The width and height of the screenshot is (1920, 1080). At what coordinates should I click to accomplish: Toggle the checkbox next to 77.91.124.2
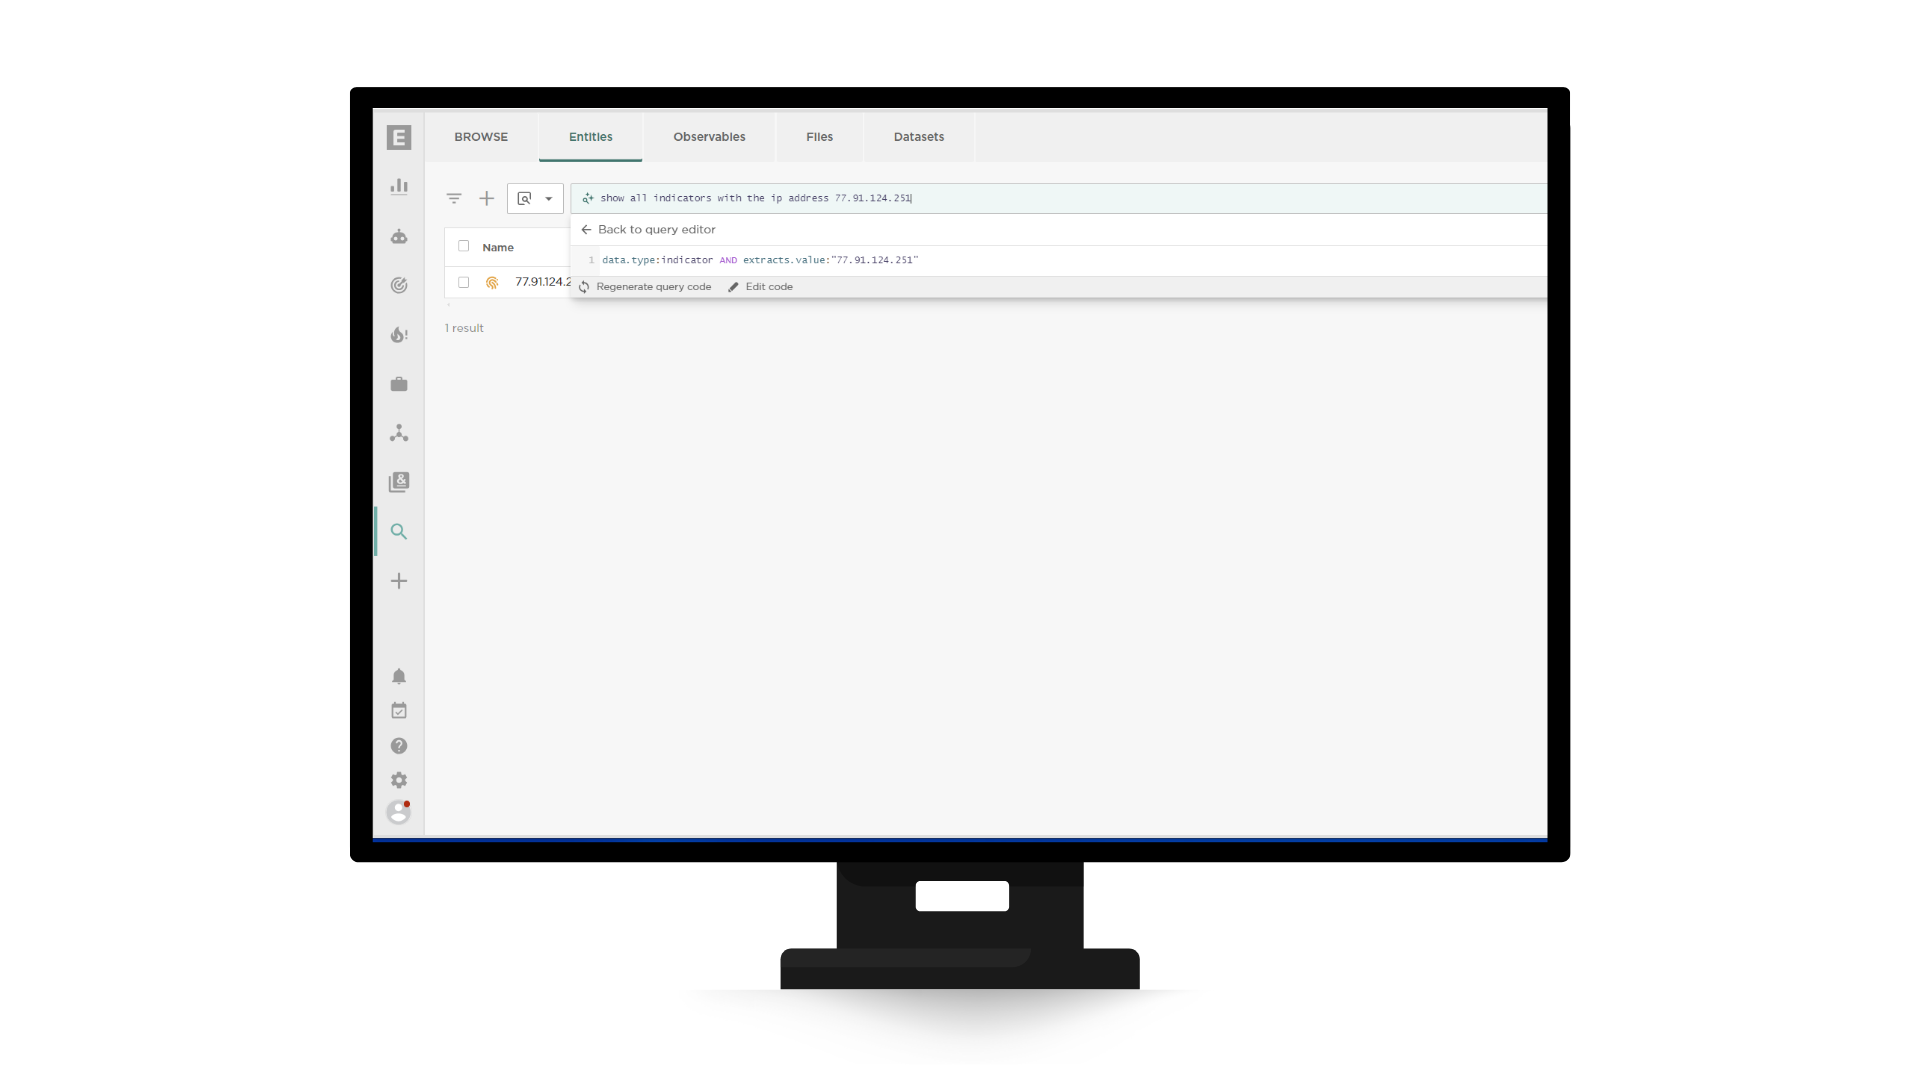[463, 282]
